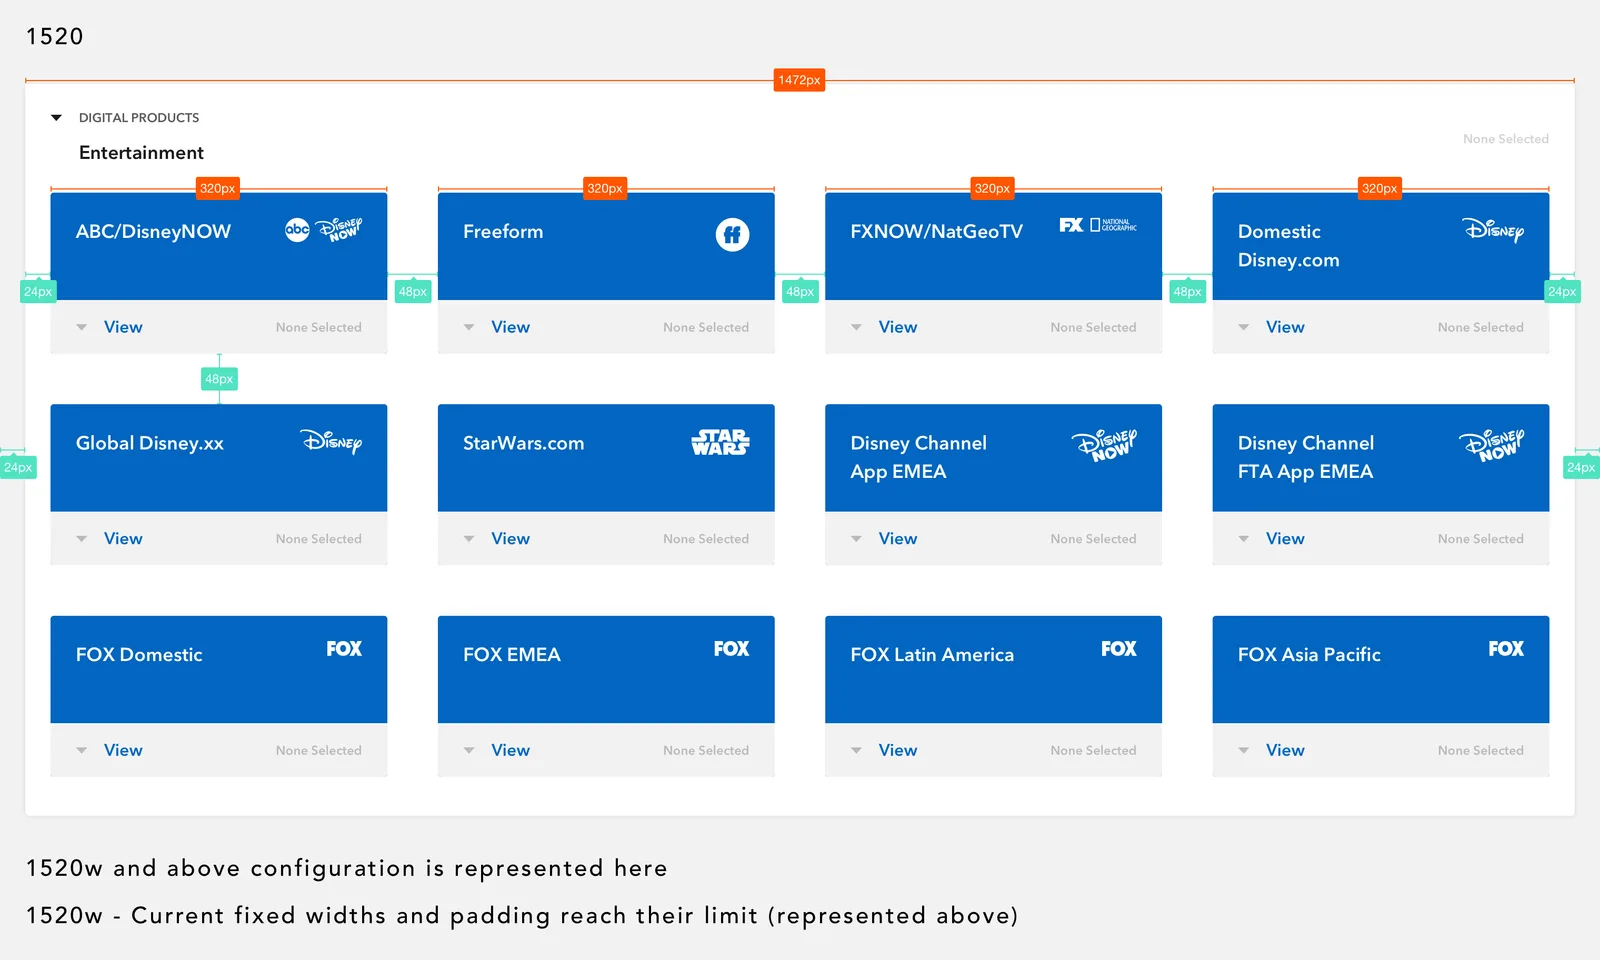The image size is (1600, 960).
Task: Expand the Disney Channel App EMEA view arrow
Action: tap(856, 539)
